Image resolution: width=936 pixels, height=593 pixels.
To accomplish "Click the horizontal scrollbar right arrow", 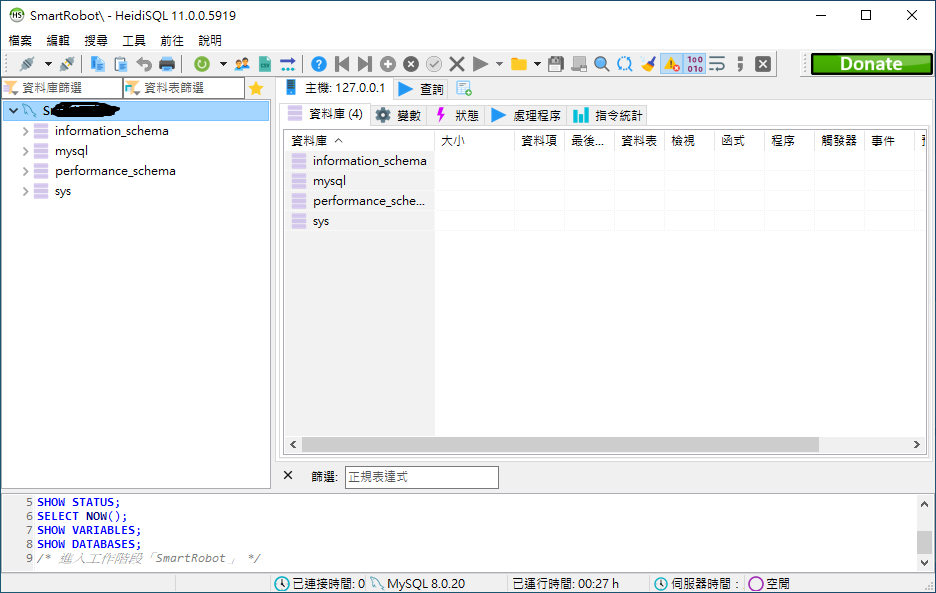I will click(x=917, y=444).
